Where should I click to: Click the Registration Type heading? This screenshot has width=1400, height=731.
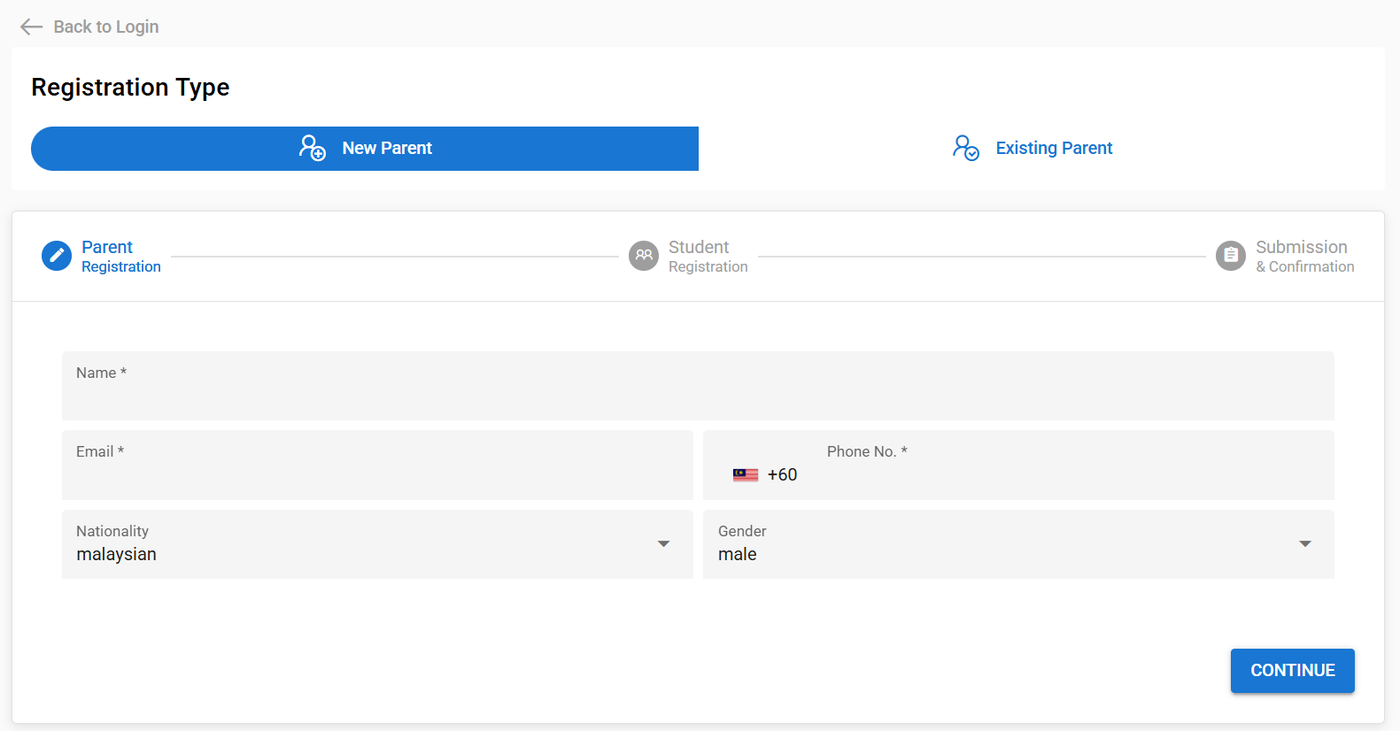coord(130,88)
